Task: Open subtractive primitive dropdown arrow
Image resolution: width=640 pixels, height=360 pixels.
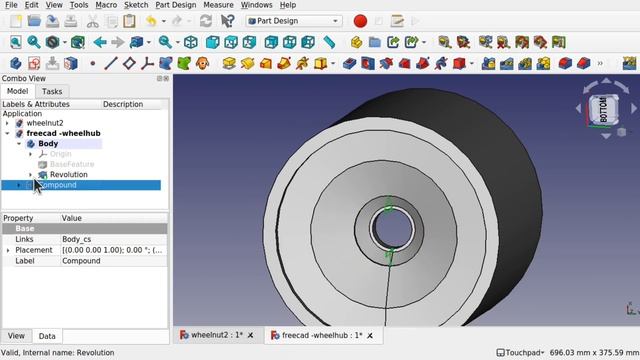Action: (x=472, y=63)
